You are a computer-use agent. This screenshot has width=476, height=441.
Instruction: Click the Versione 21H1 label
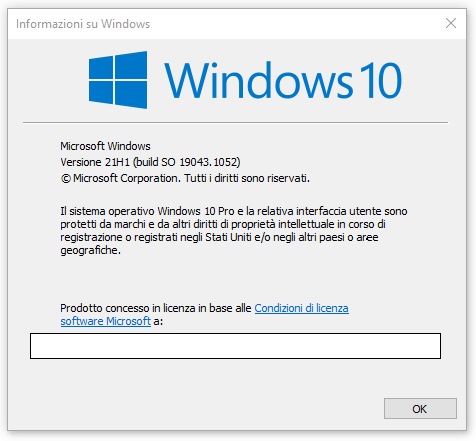(95, 162)
